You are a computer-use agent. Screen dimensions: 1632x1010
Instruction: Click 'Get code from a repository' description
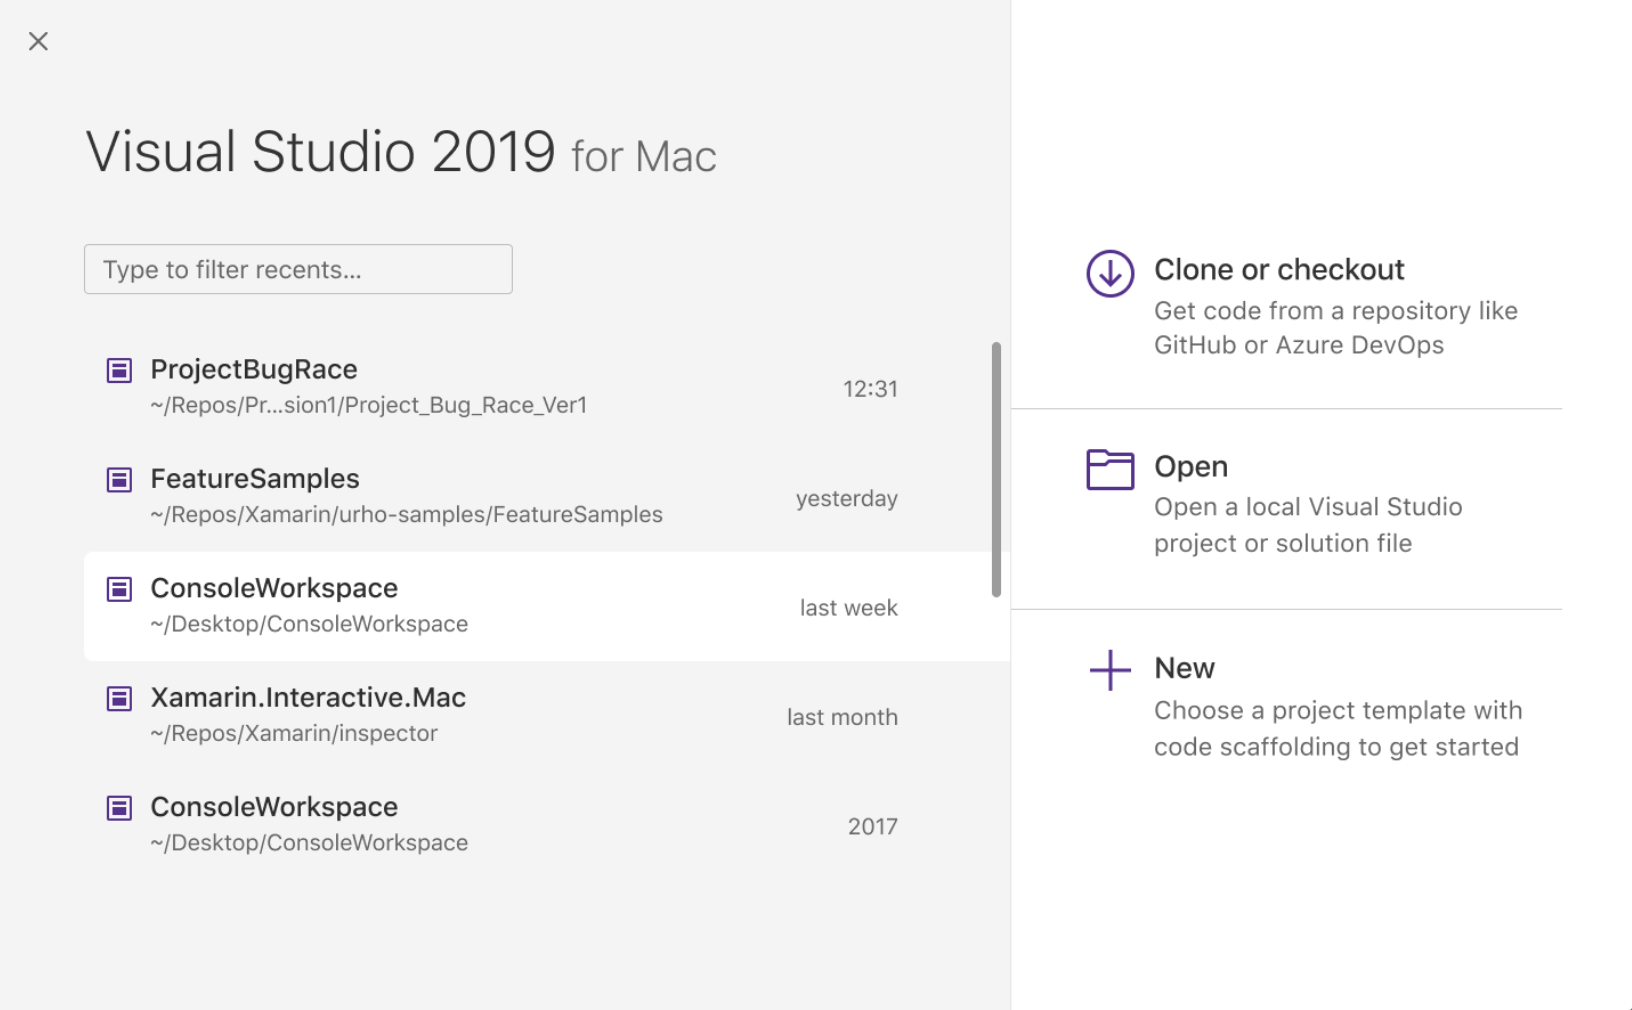1336,328
